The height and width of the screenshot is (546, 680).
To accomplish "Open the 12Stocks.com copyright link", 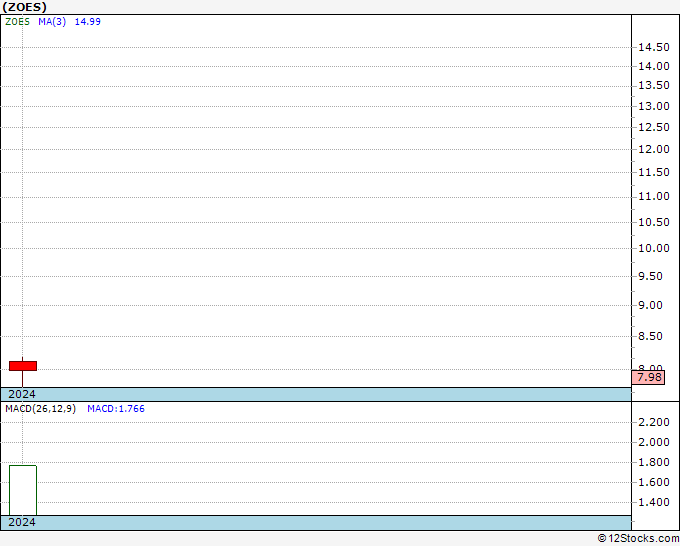I will [638, 539].
